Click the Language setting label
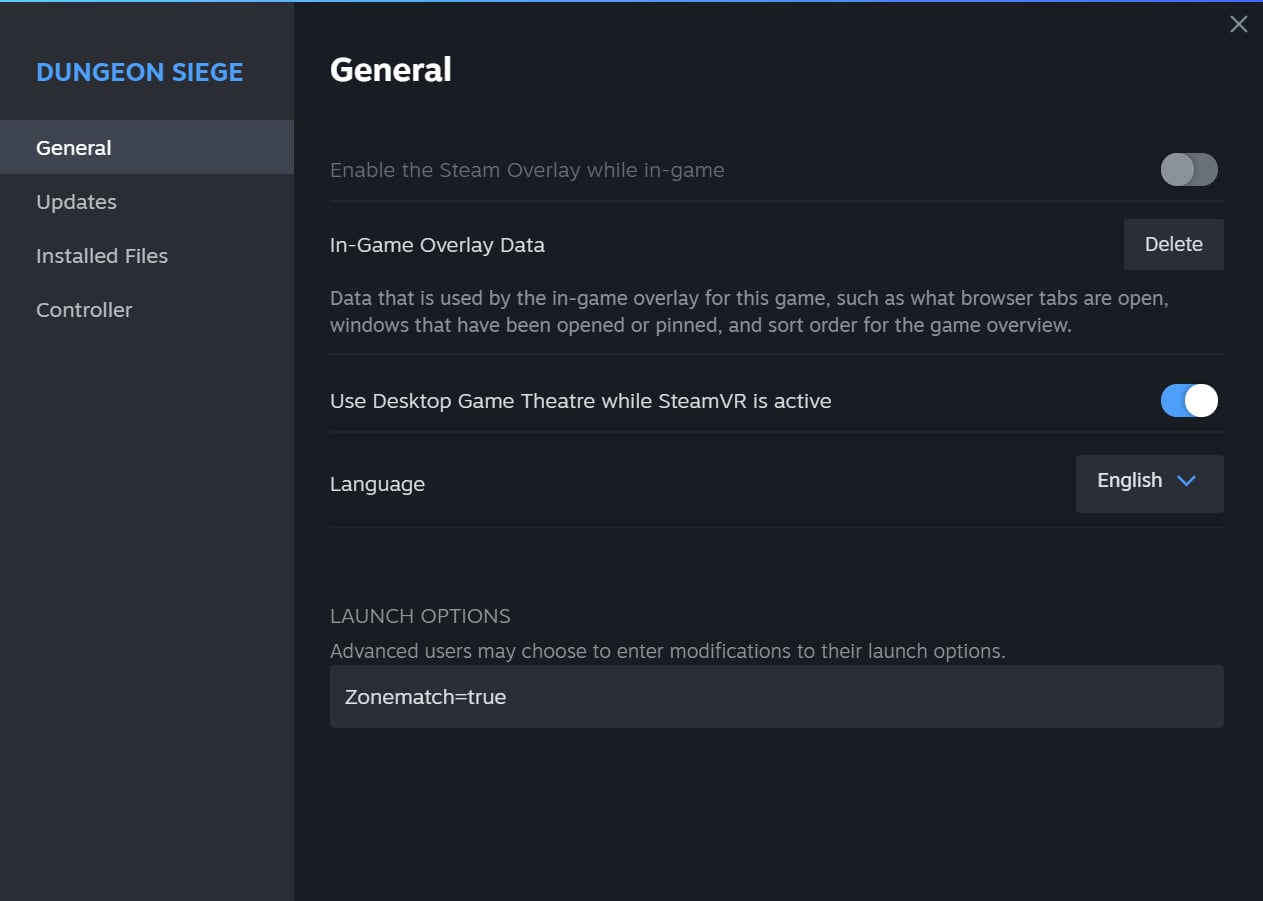Viewport: 1263px width, 901px height. (x=377, y=484)
